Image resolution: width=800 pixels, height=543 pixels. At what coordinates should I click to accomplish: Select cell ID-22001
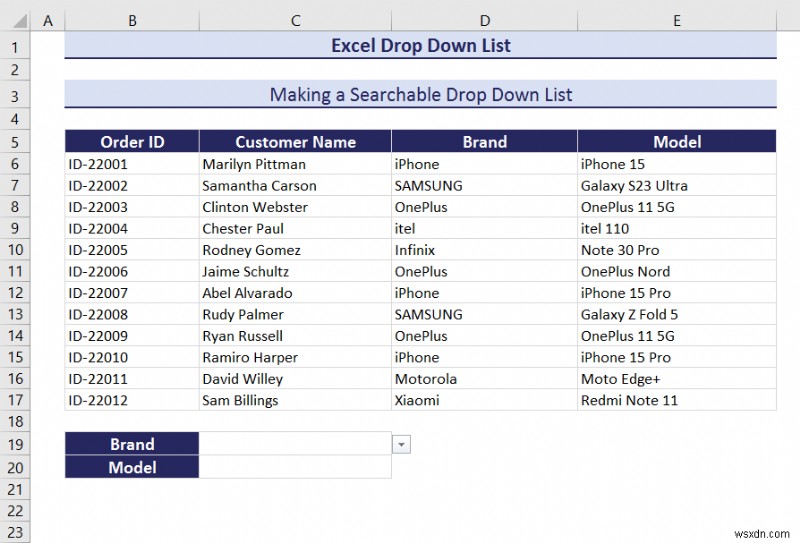[132, 164]
